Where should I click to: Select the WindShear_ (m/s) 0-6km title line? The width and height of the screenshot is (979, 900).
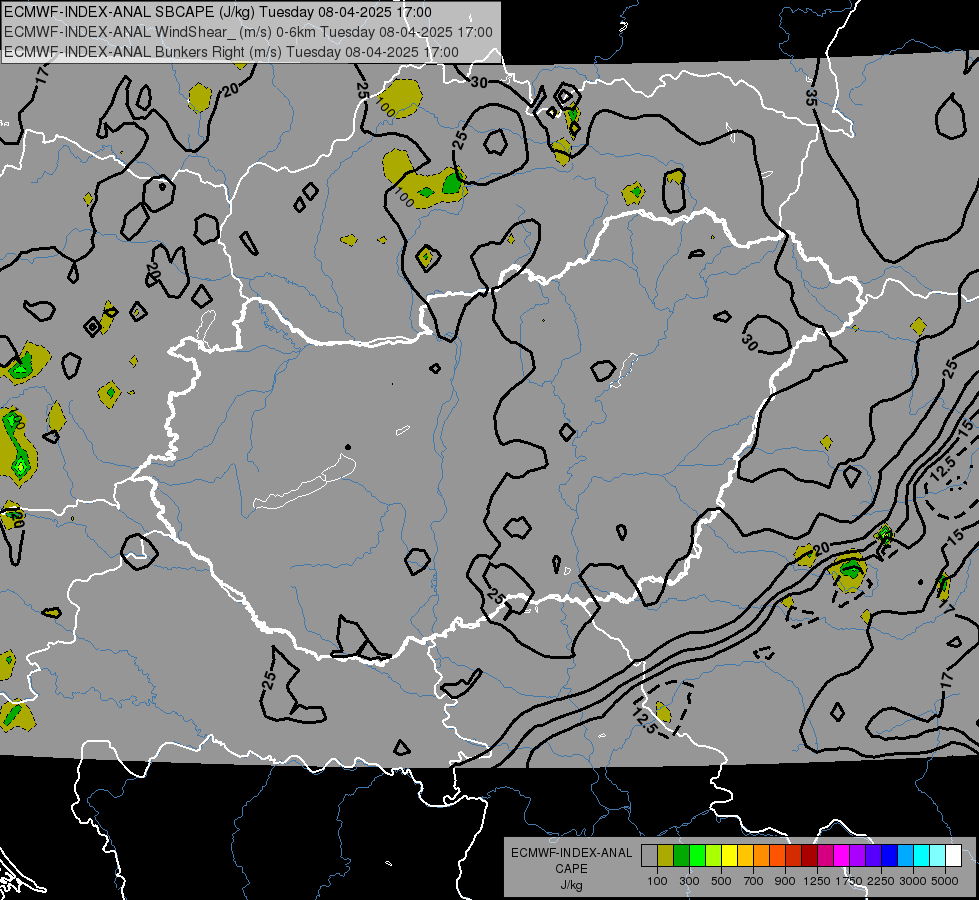248,32
